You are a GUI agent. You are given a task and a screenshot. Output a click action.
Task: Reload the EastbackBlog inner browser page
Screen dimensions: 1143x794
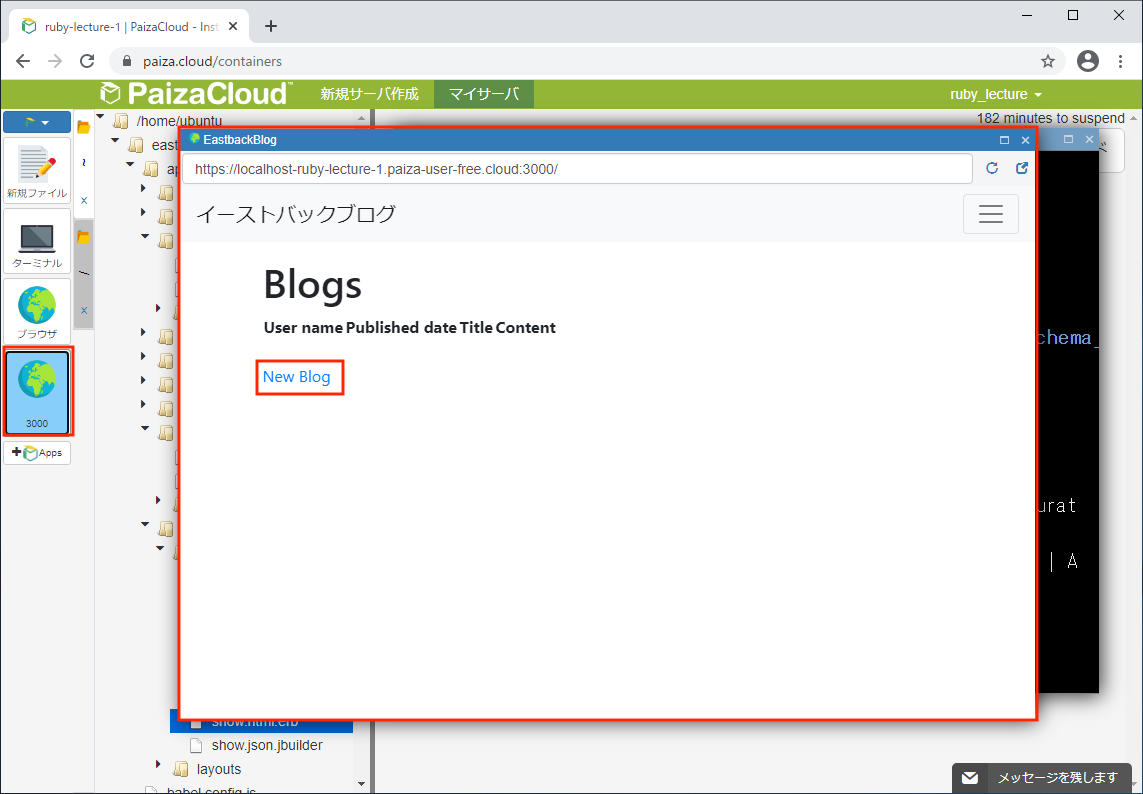tap(992, 169)
